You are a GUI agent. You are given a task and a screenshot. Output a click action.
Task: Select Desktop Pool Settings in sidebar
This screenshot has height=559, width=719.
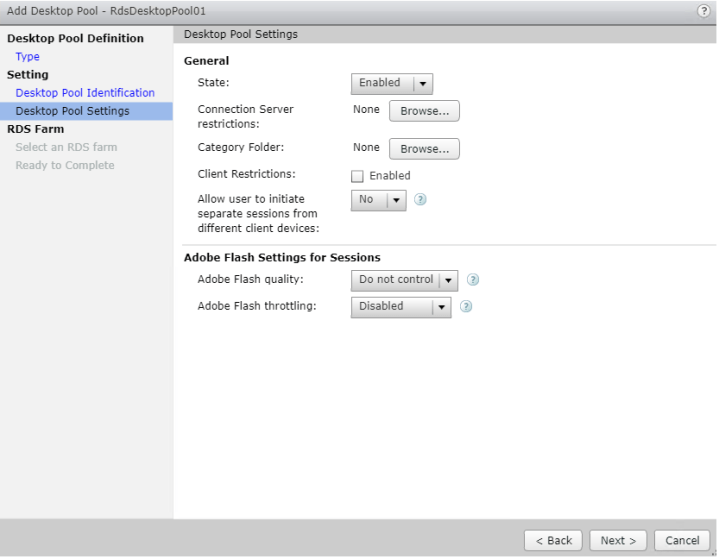tap(72, 111)
